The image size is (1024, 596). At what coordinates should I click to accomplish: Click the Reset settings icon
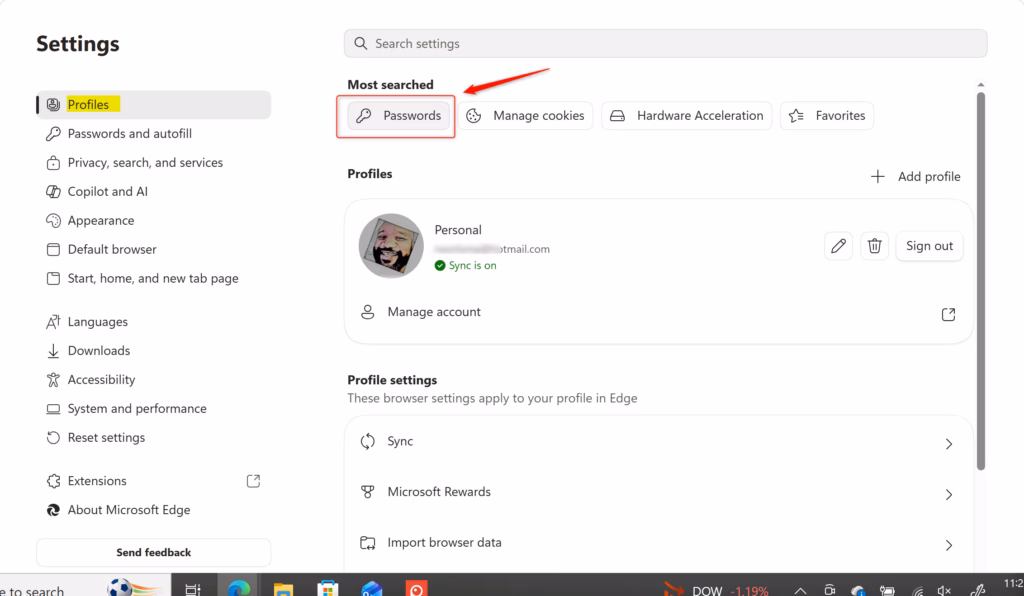(53, 437)
